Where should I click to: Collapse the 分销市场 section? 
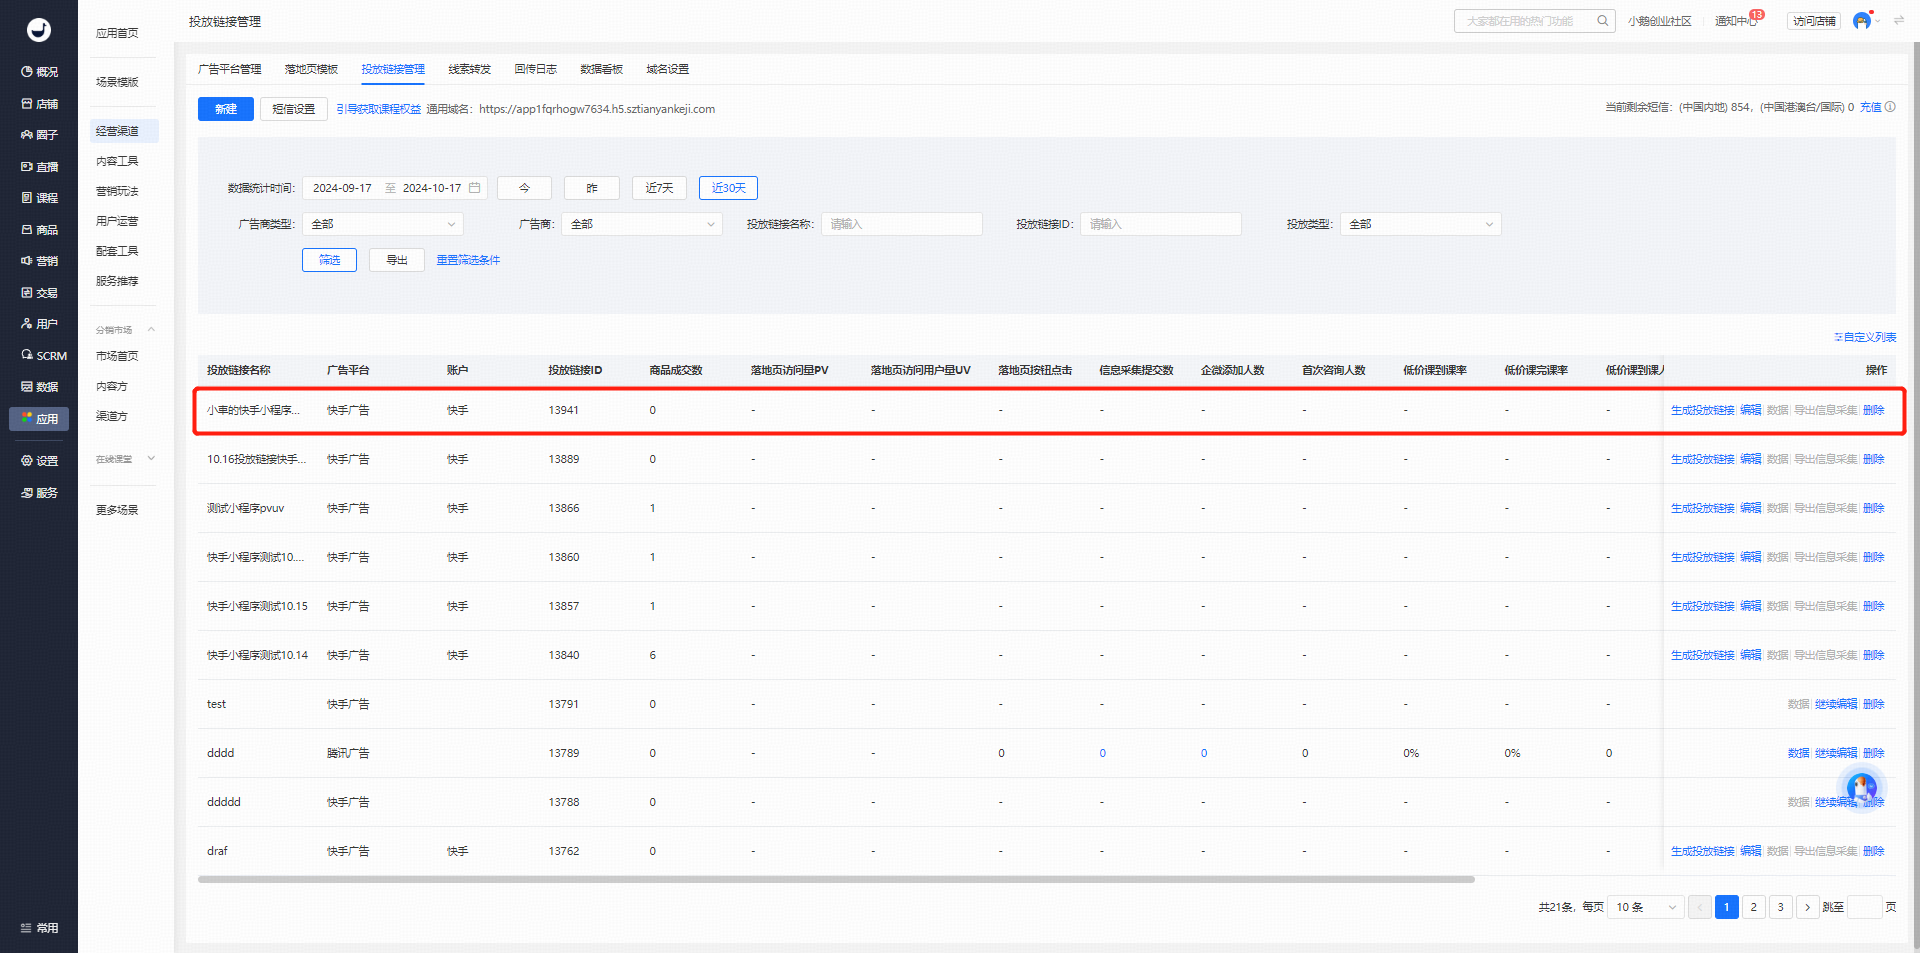(151, 329)
